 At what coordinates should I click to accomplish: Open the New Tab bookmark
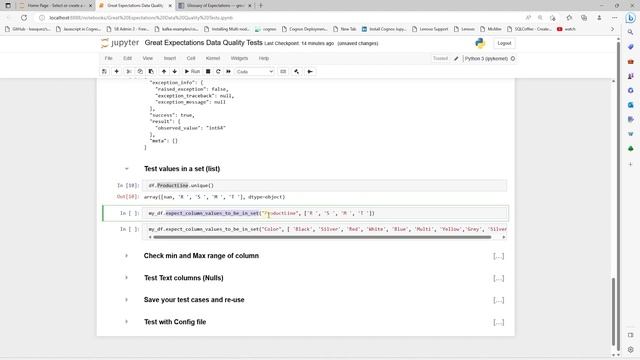344,29
